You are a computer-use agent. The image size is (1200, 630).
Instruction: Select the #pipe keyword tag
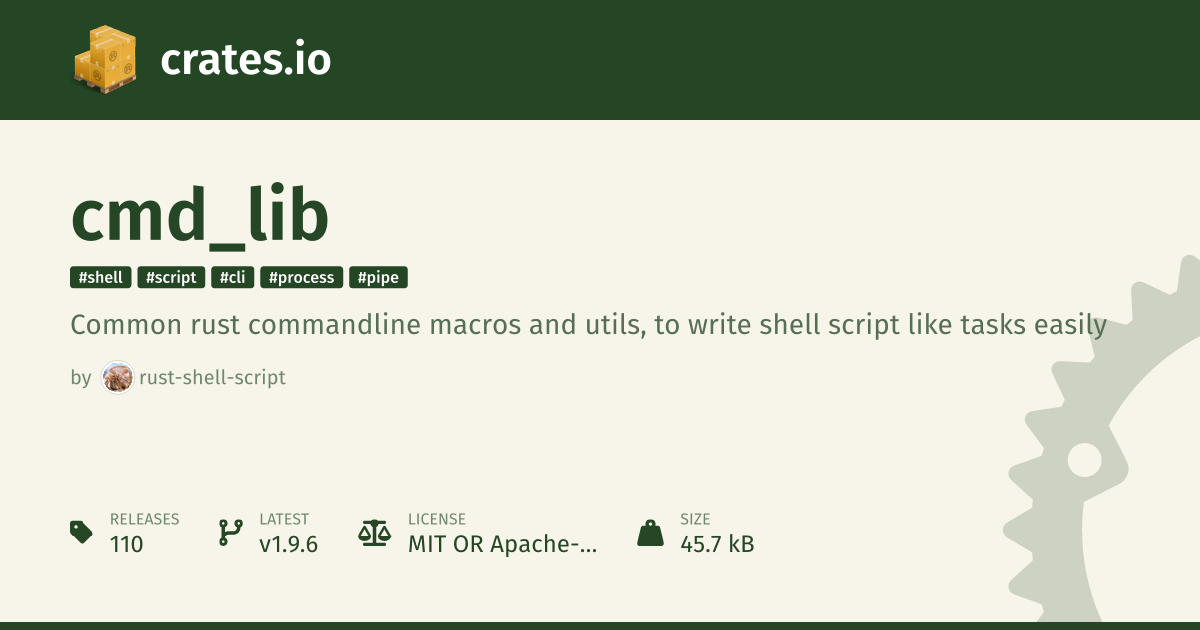coord(379,278)
